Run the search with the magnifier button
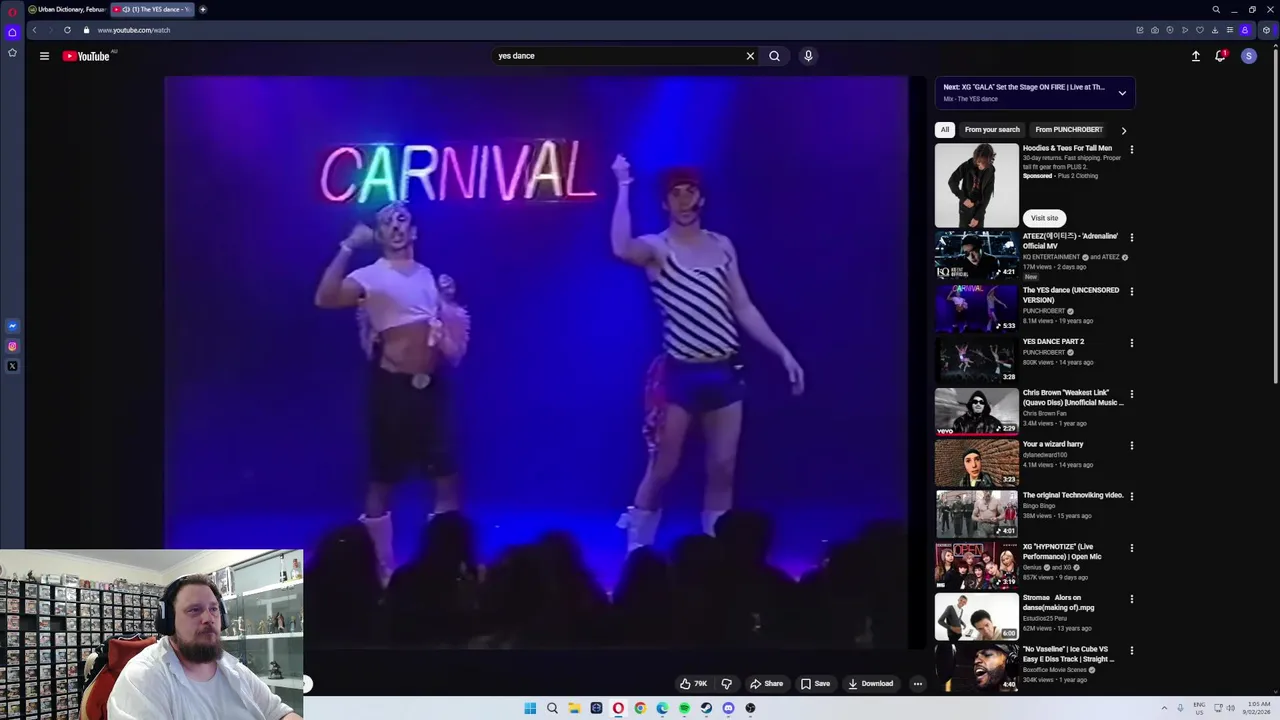 click(774, 56)
